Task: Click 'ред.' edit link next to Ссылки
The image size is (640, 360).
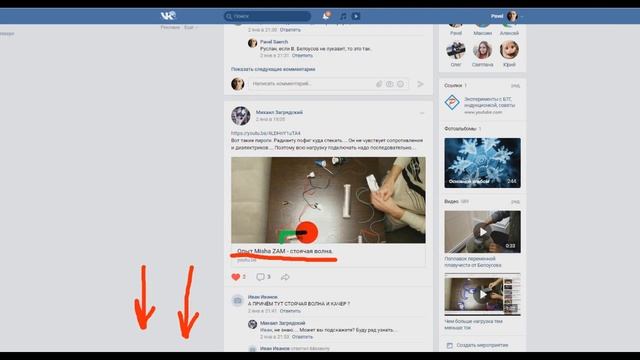Action: pos(516,86)
